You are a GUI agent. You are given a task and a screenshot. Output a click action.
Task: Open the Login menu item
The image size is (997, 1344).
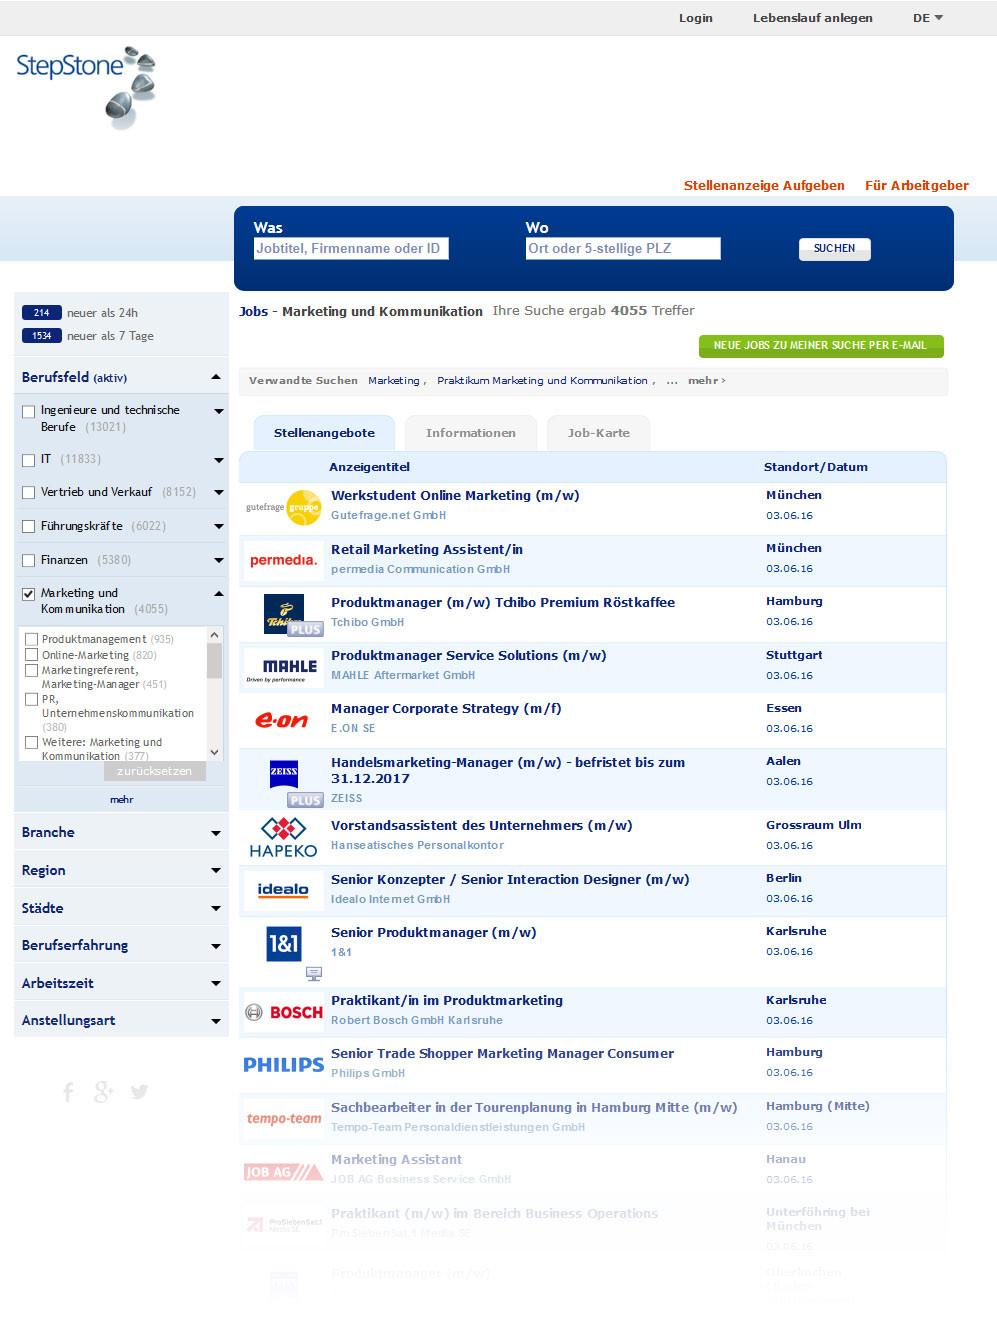[x=696, y=18]
